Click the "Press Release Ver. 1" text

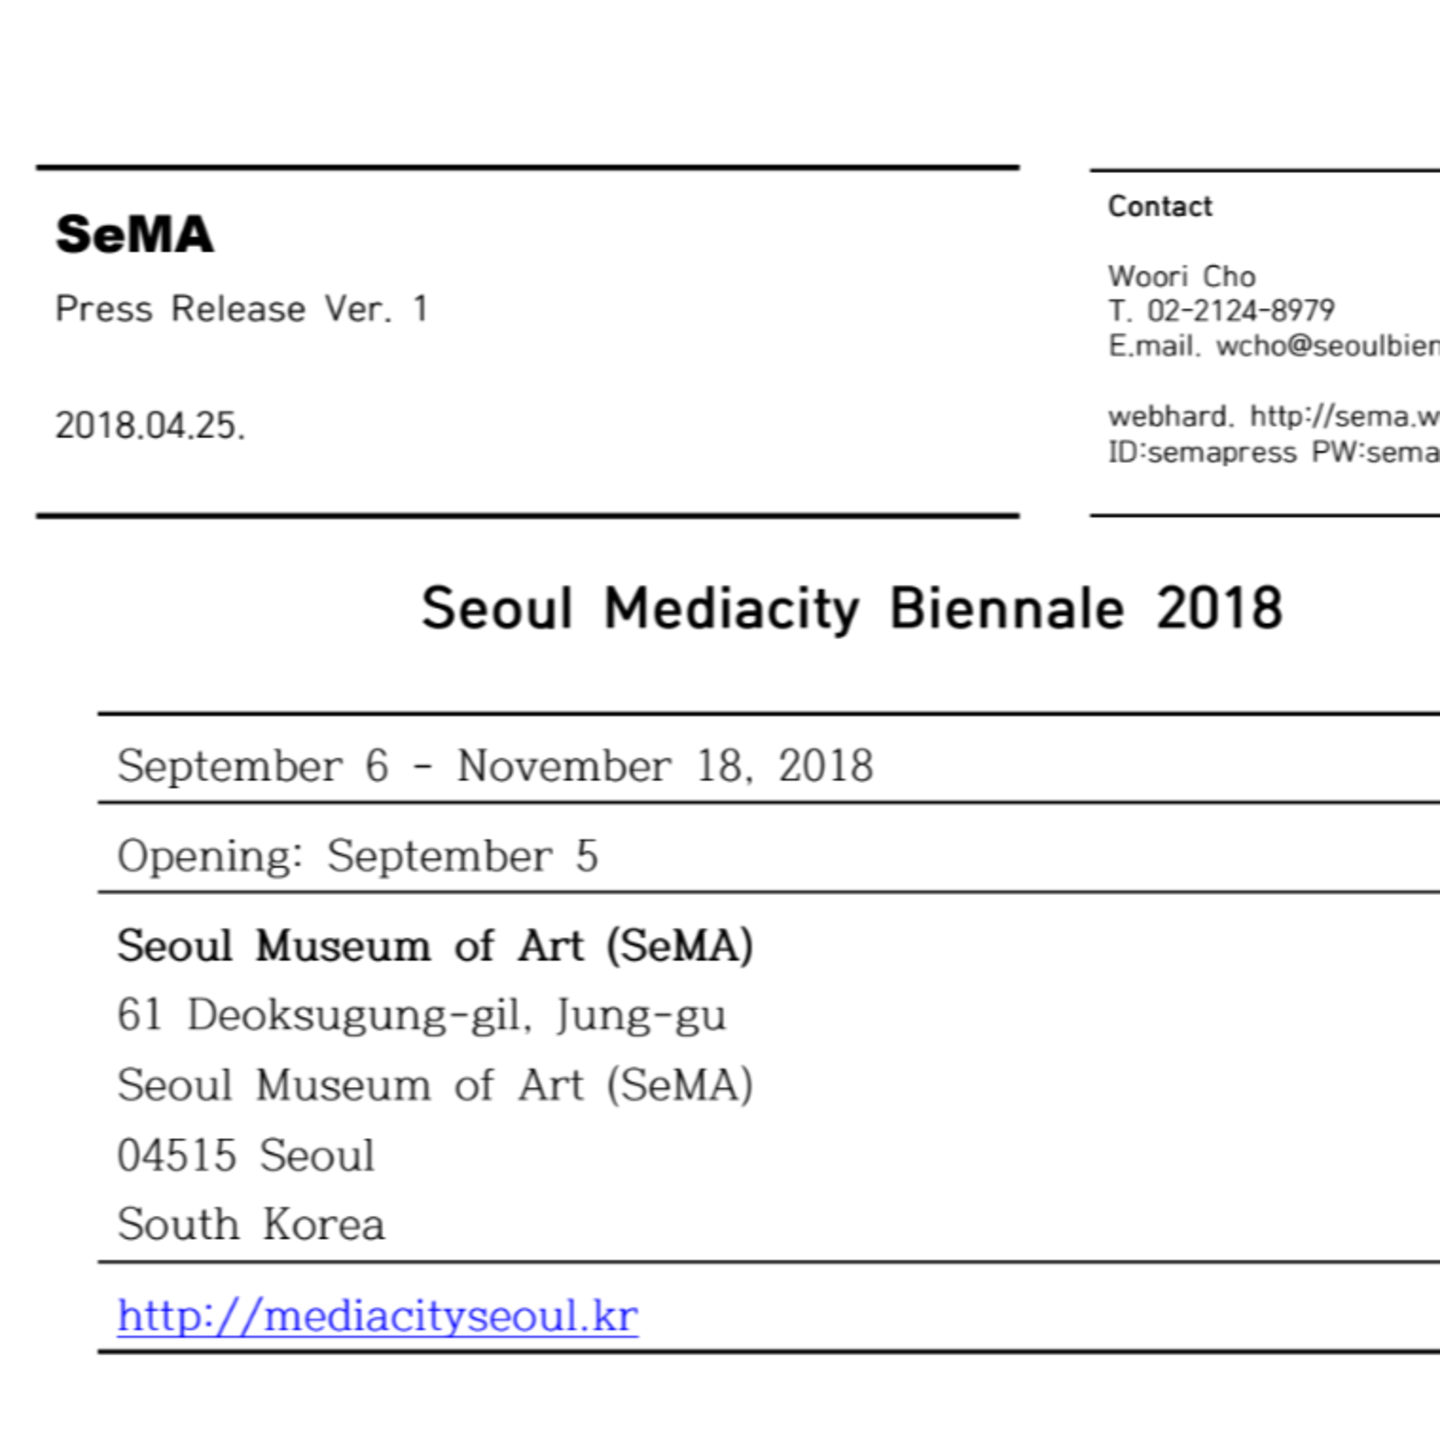[x=241, y=309]
